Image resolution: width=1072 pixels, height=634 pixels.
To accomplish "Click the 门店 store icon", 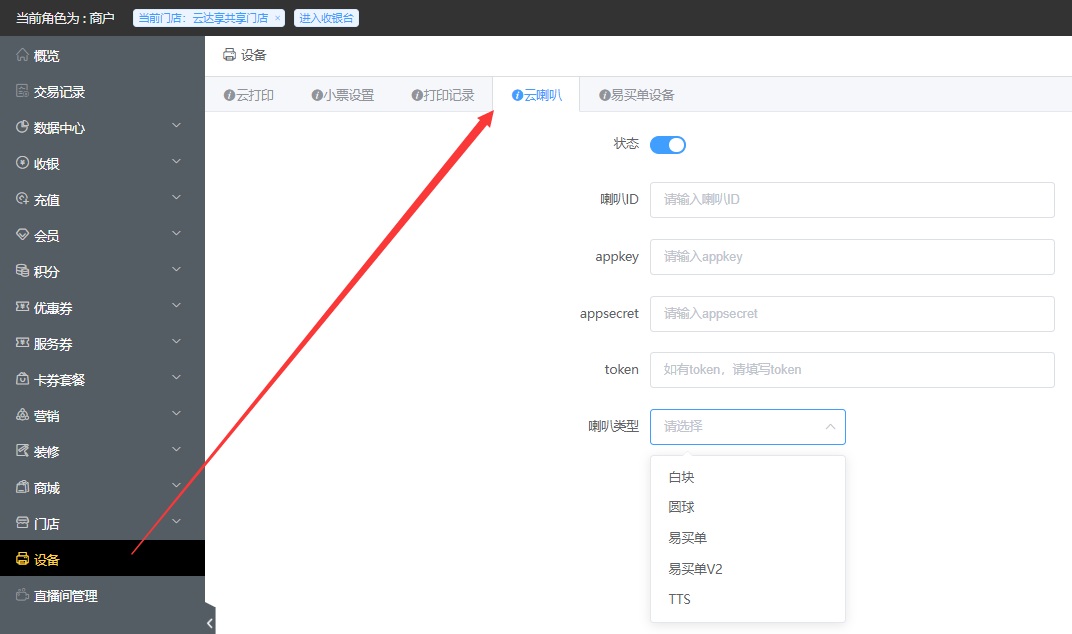I will [23, 523].
